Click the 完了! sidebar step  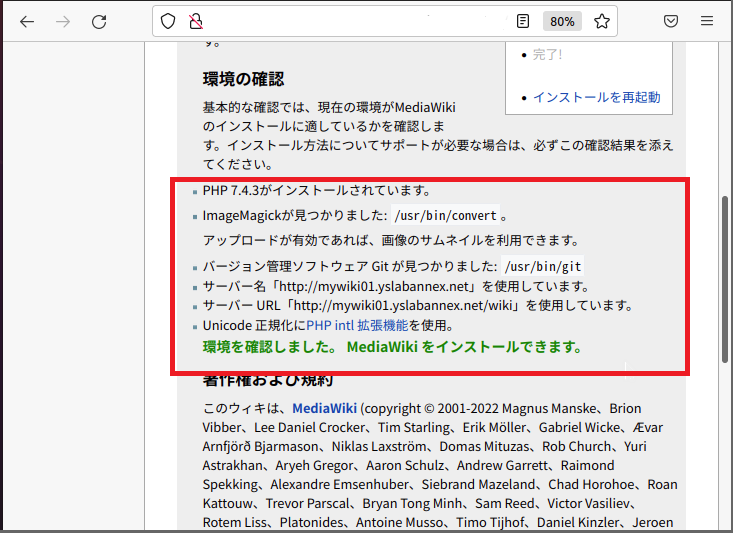(547, 55)
